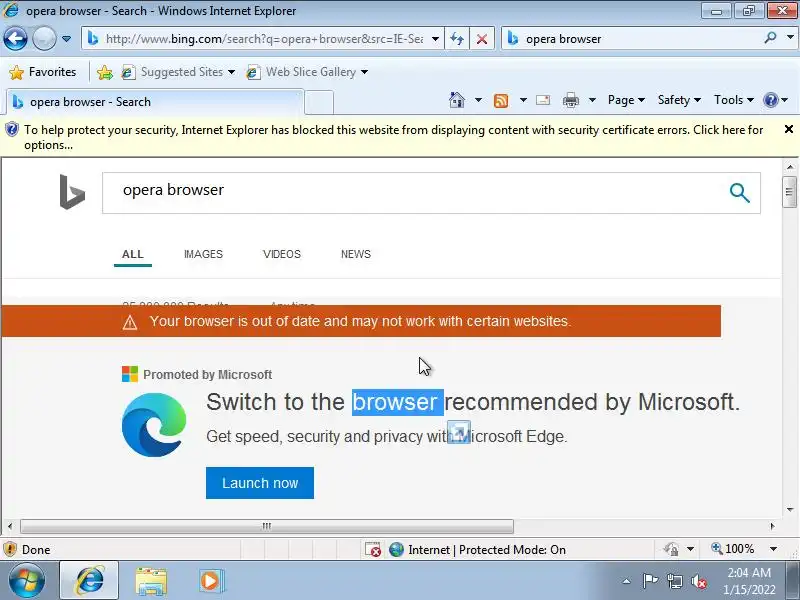Click the status bar security shield icon

(x=10, y=549)
